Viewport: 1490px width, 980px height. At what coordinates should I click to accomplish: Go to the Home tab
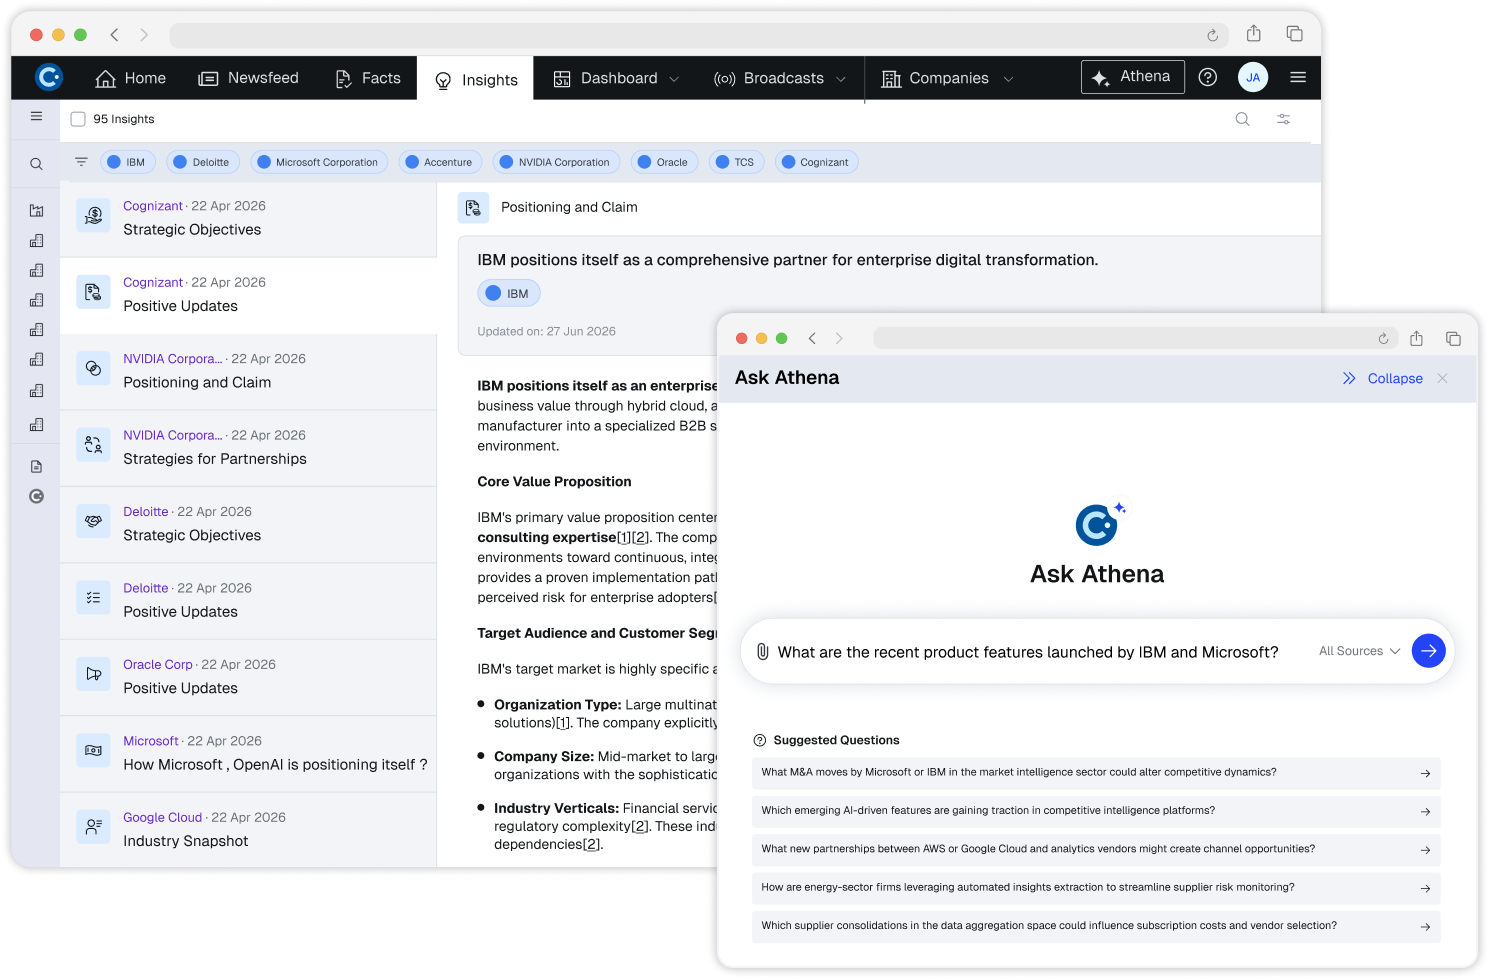(131, 78)
